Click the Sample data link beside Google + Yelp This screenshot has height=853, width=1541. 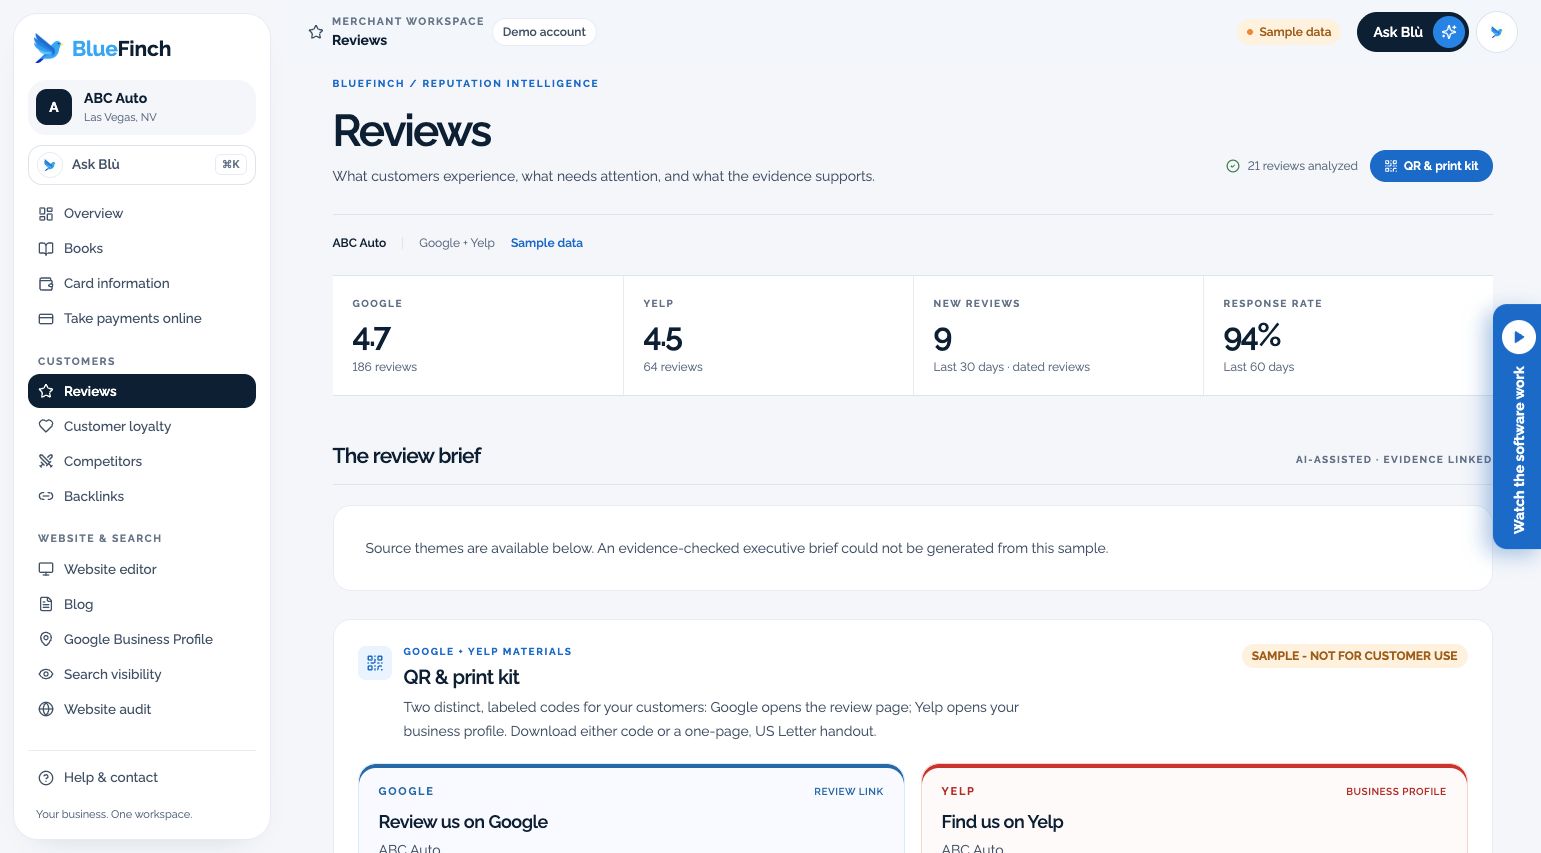pyautogui.click(x=547, y=243)
